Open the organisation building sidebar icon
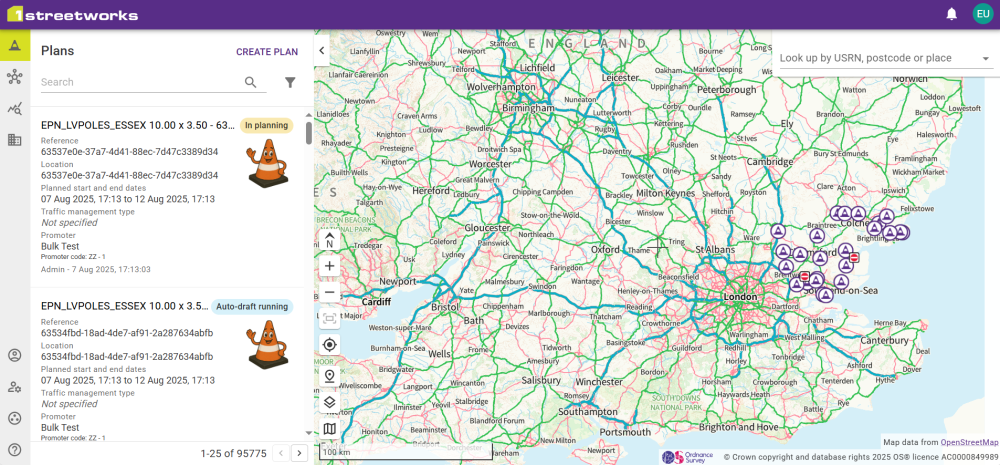Screen dimensions: 1000x465 15,140
